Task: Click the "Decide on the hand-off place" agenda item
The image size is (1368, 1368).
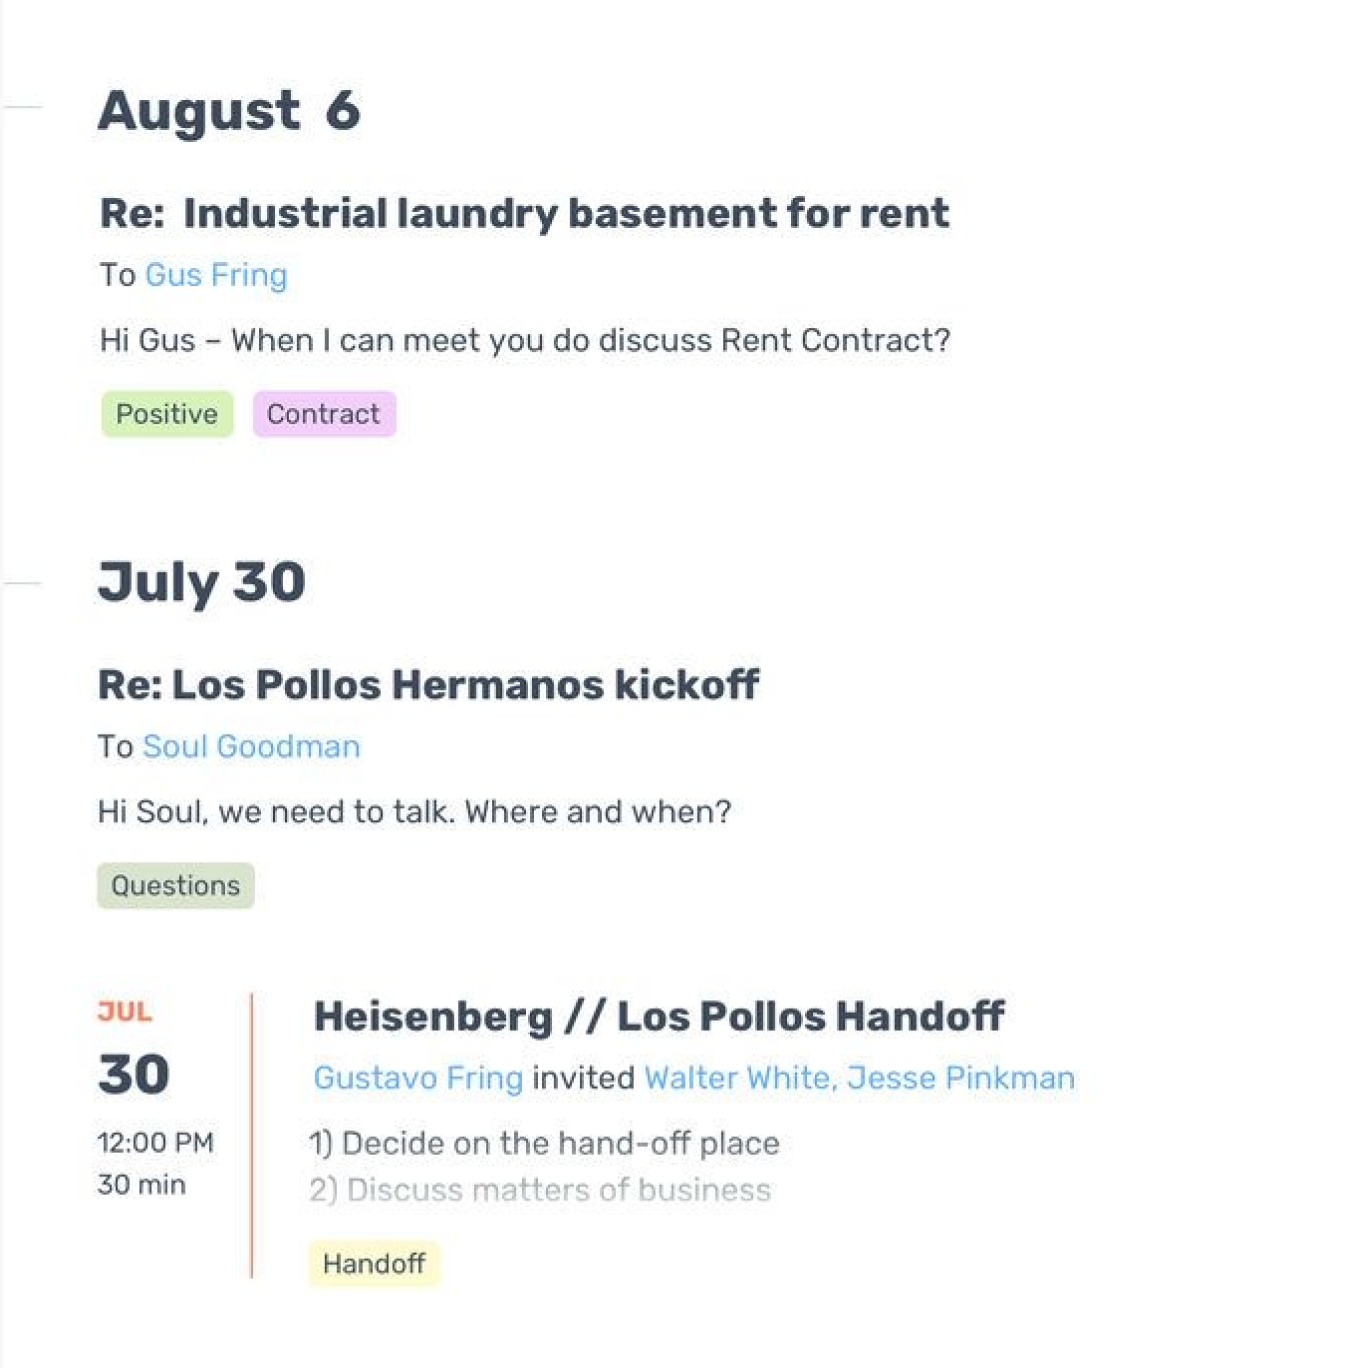Action: point(544,1143)
